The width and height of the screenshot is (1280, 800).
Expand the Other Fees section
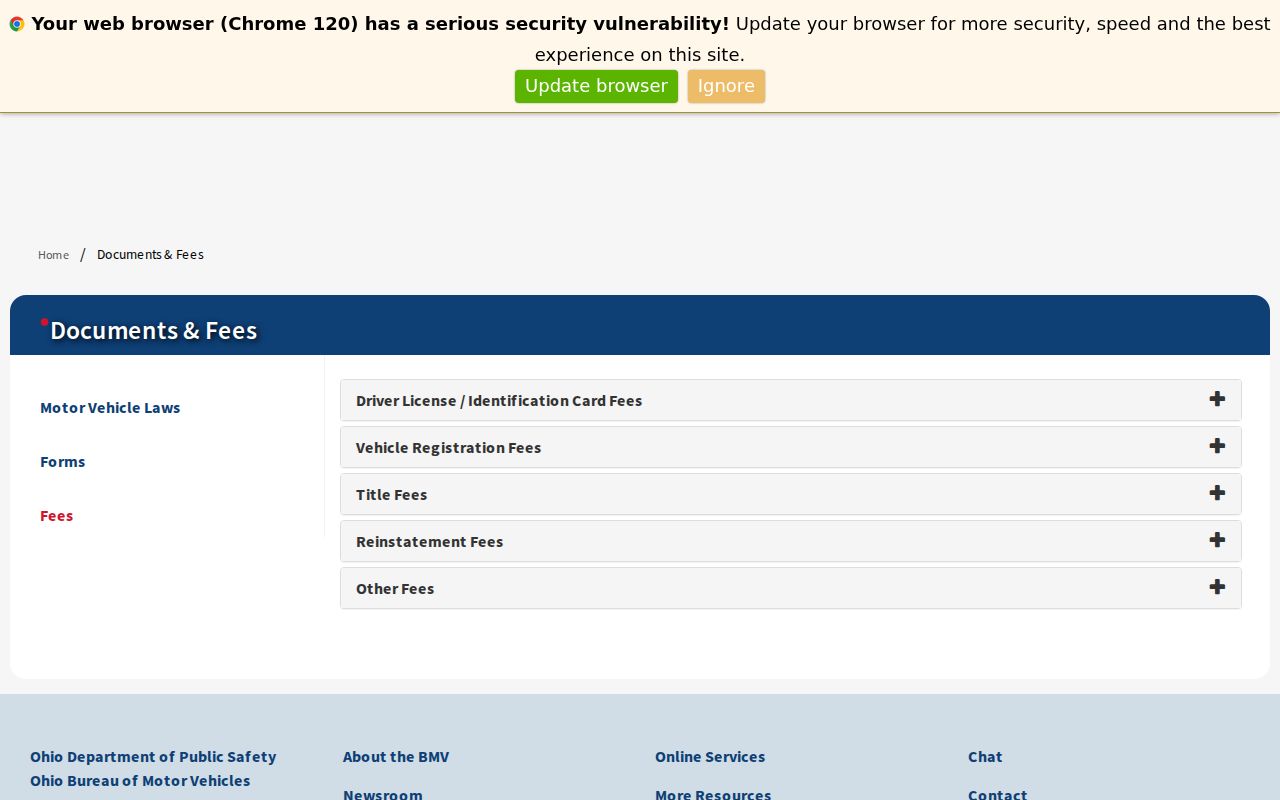[x=791, y=588]
